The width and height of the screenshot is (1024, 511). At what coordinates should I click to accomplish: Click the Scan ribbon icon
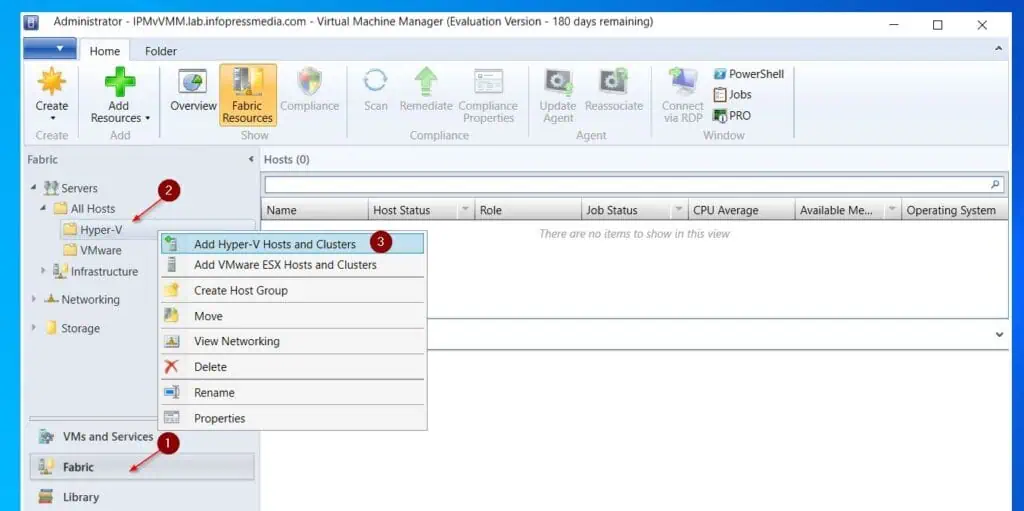(x=376, y=82)
